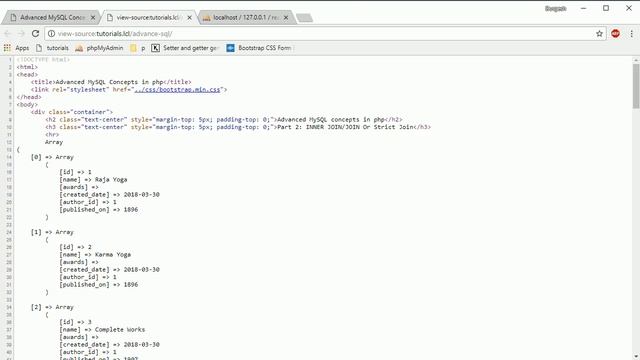The height and width of the screenshot is (360, 640).
Task: Open the yellow folder bookmark labeled p
Action: pyautogui.click(x=138, y=48)
